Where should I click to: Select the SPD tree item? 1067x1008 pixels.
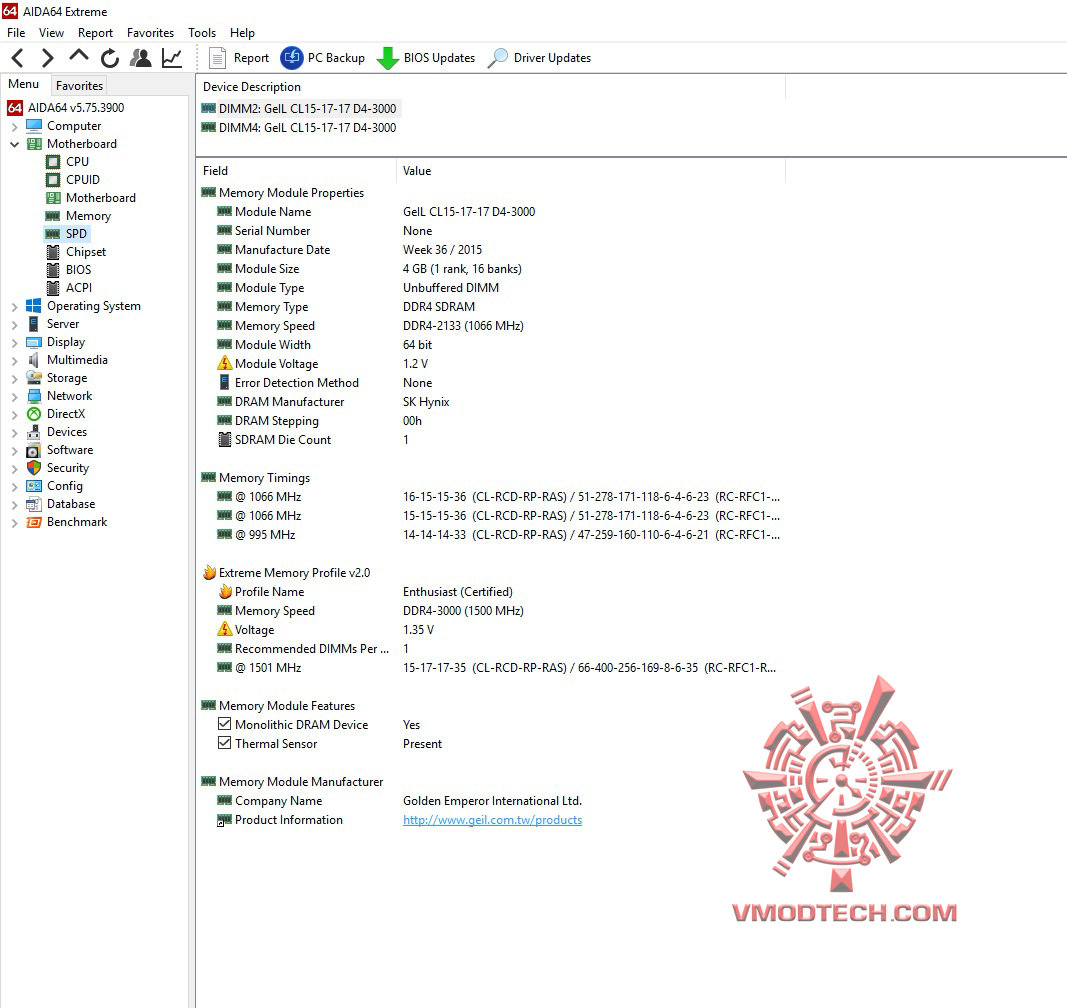tap(76, 233)
